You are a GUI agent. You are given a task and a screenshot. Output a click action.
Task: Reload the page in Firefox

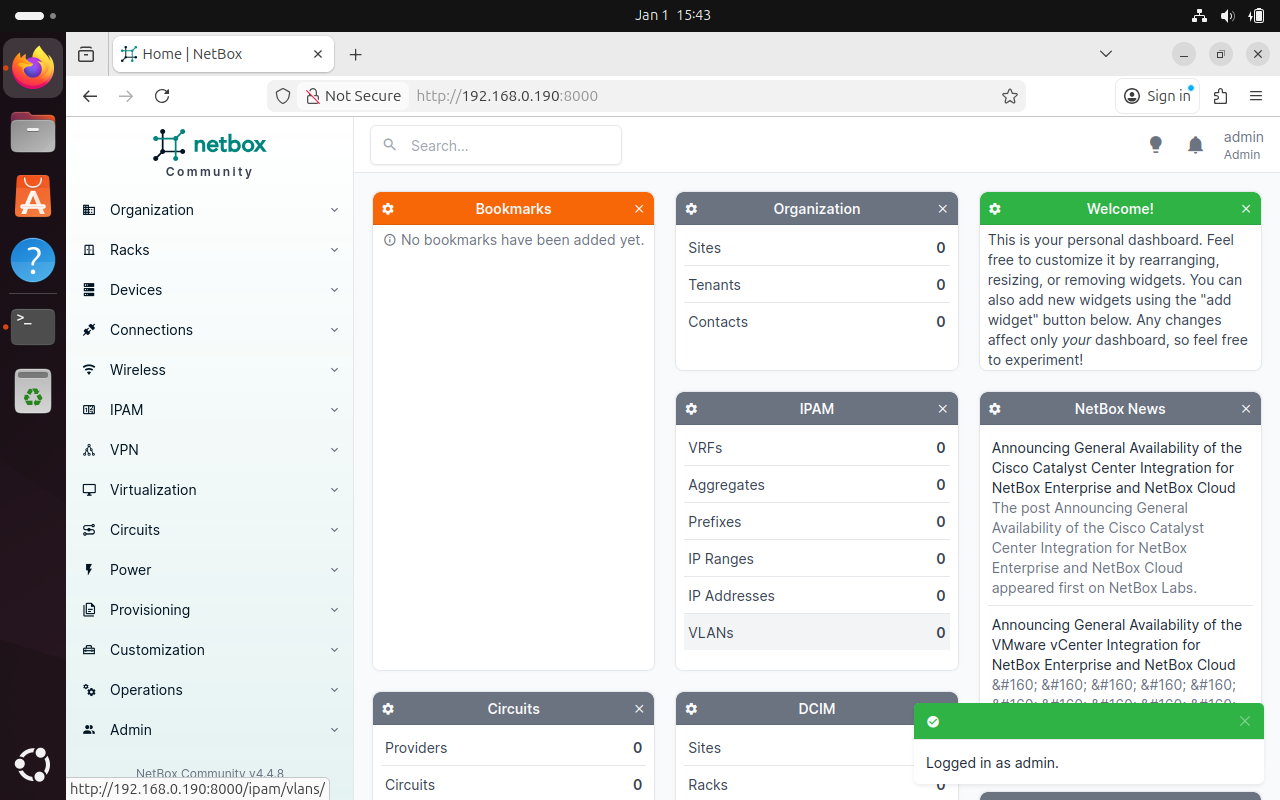(x=162, y=96)
